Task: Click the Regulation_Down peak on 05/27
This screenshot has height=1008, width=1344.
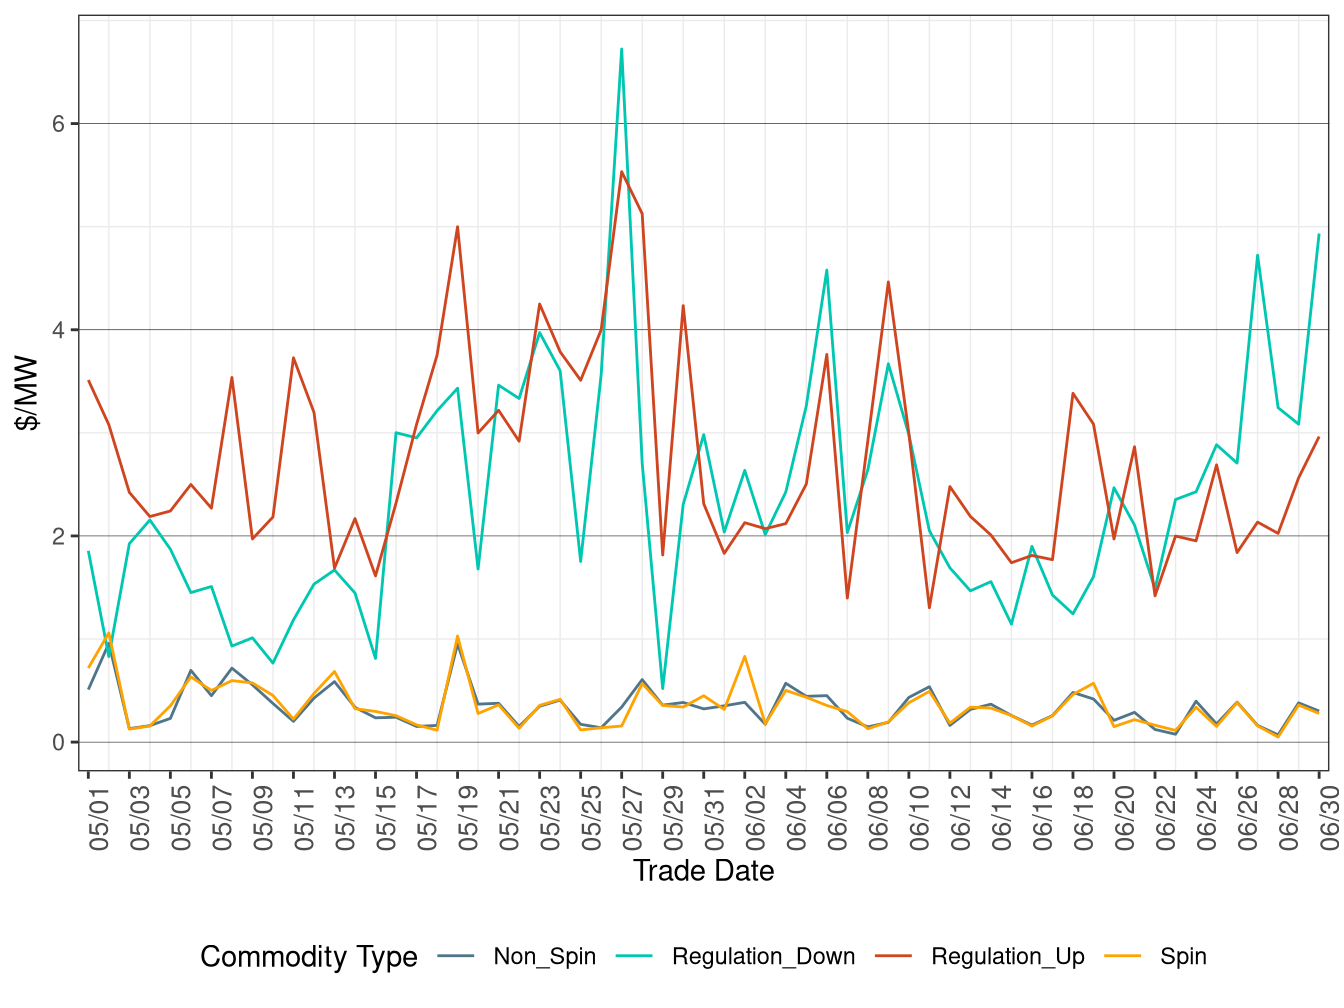Action: pyautogui.click(x=622, y=49)
